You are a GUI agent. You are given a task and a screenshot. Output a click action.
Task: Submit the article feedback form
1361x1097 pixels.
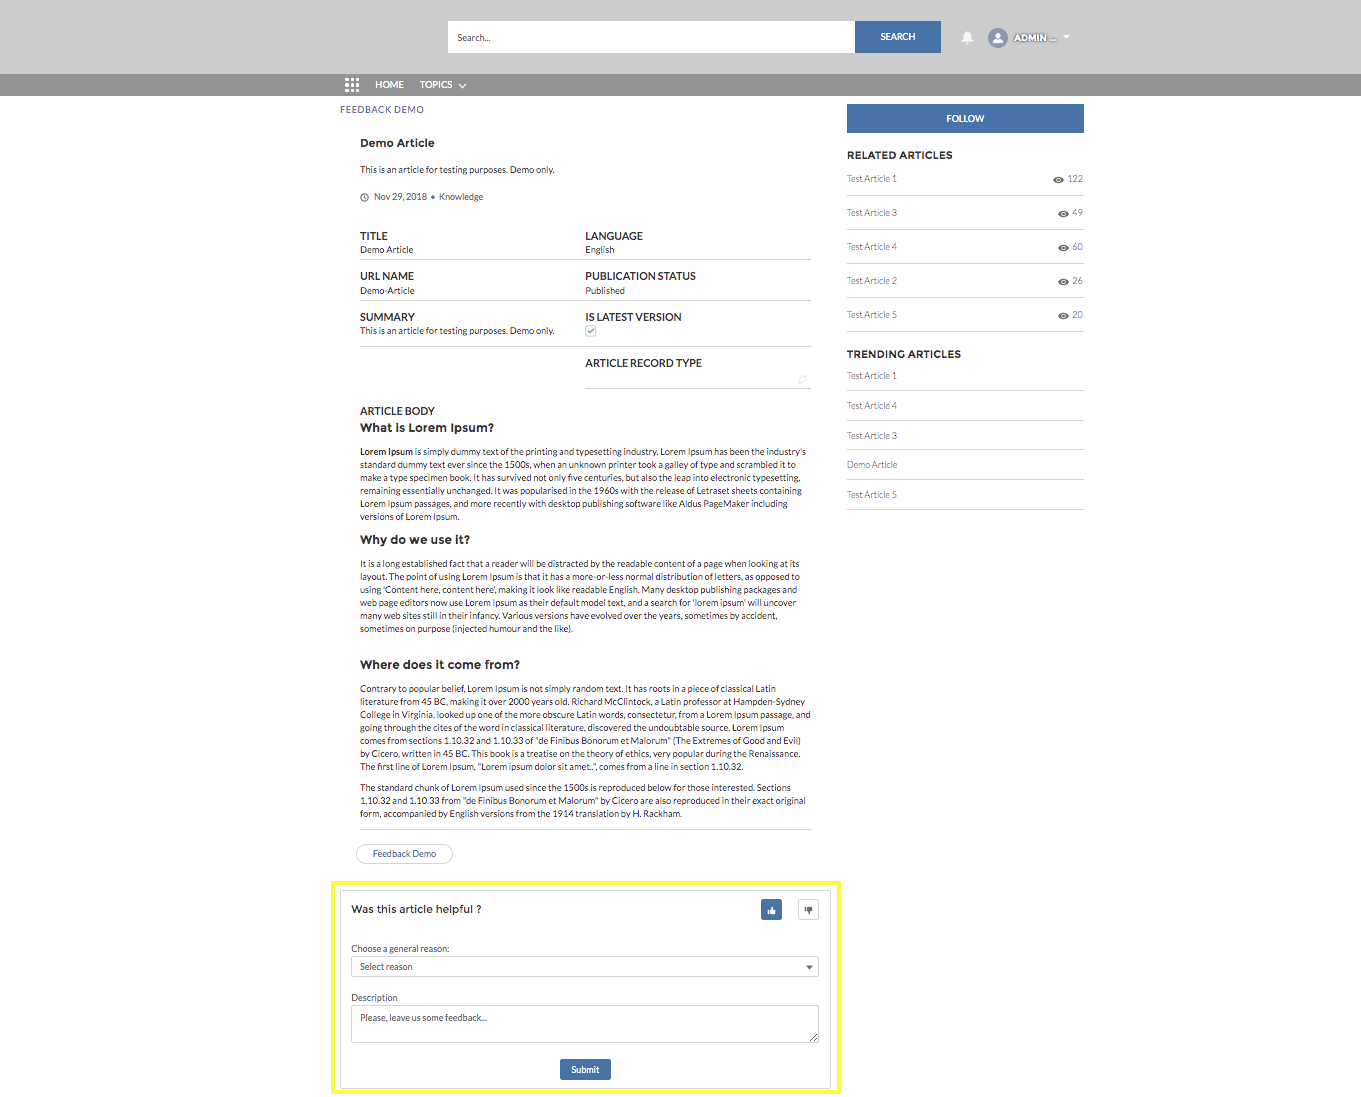(585, 1070)
